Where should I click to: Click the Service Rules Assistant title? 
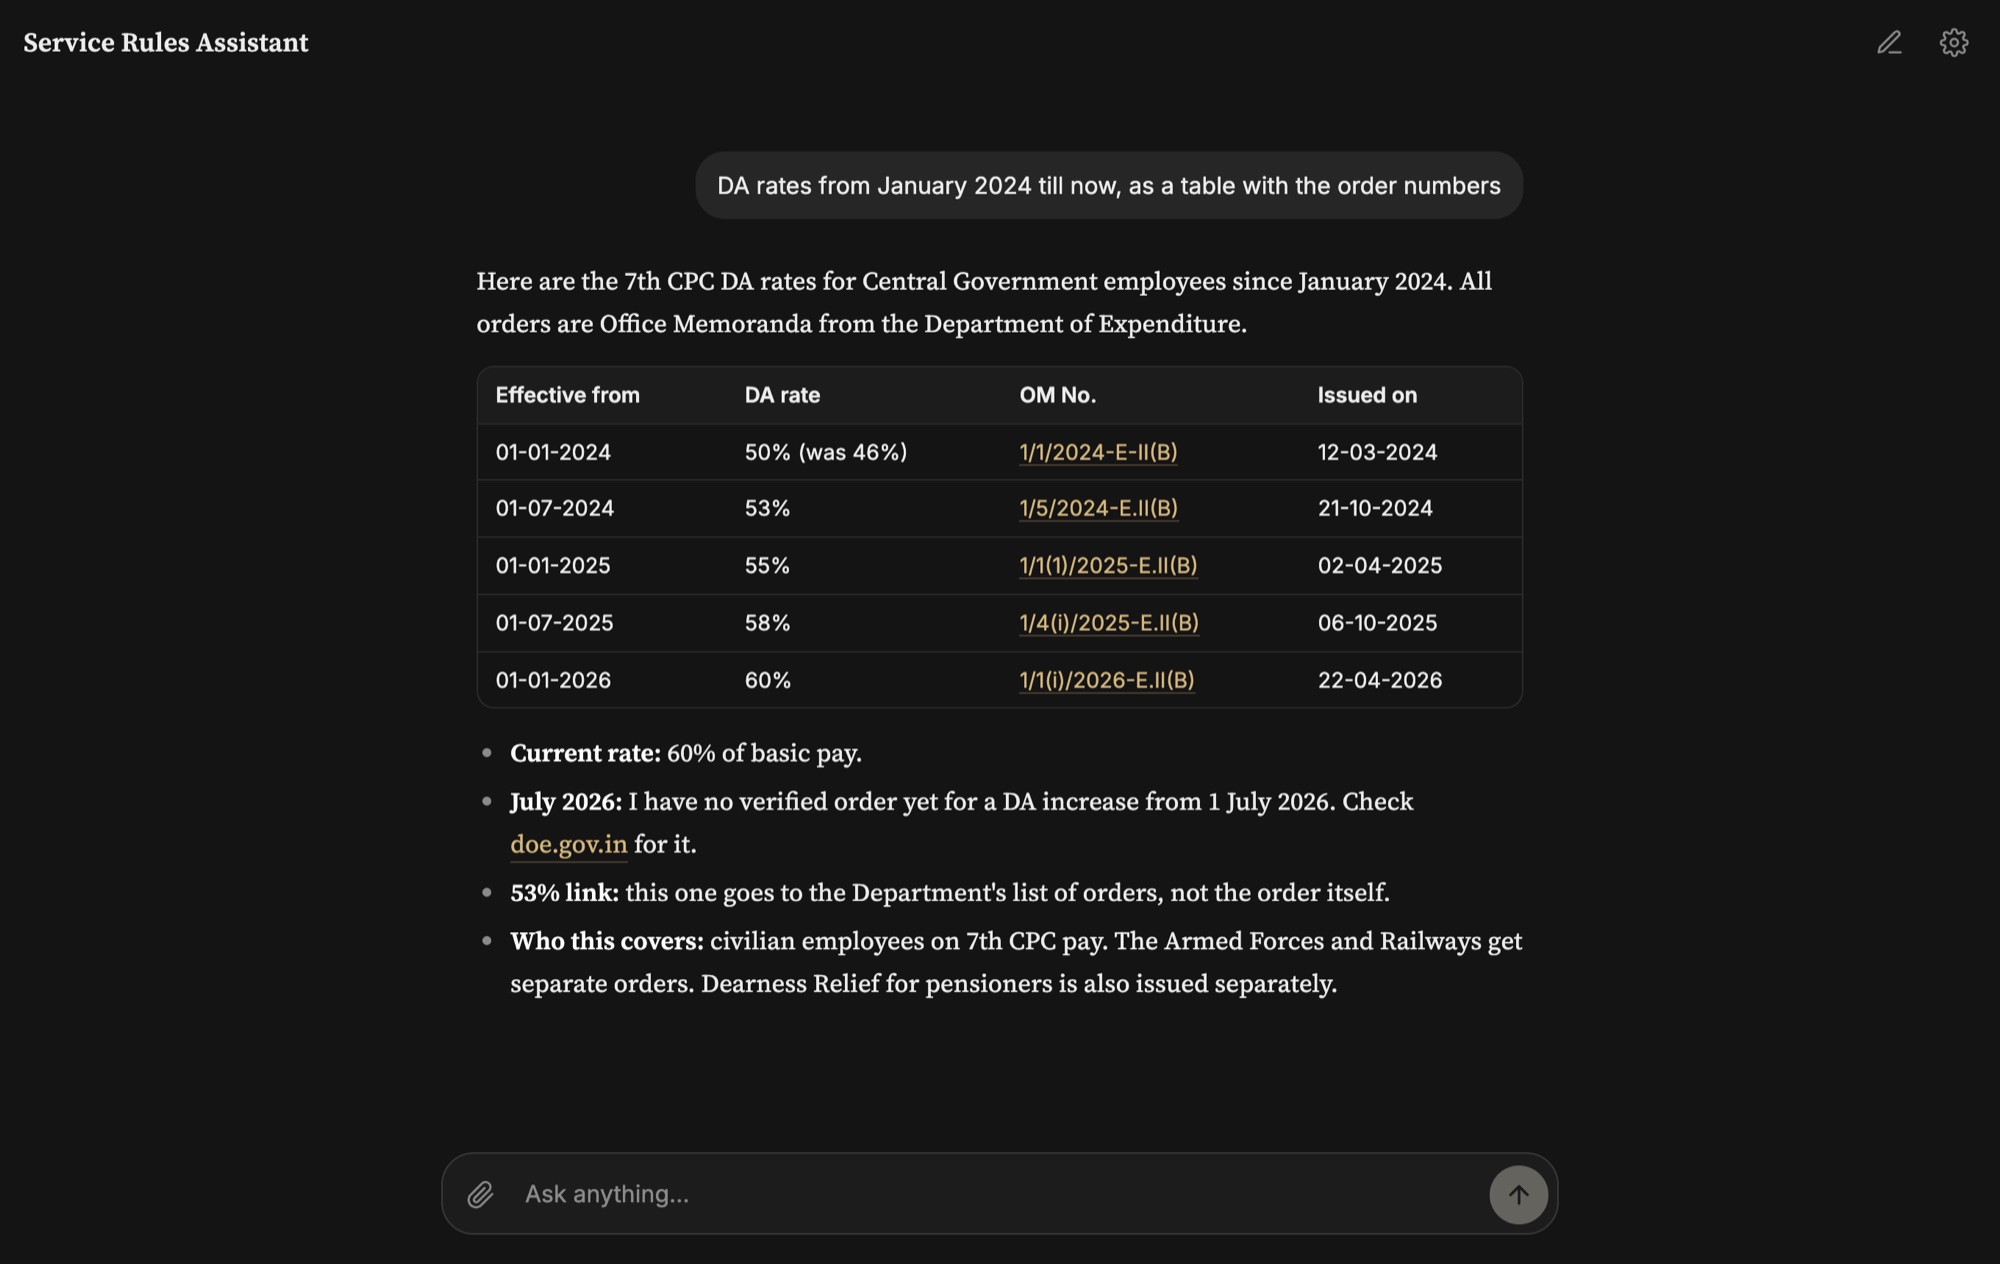pyautogui.click(x=166, y=43)
